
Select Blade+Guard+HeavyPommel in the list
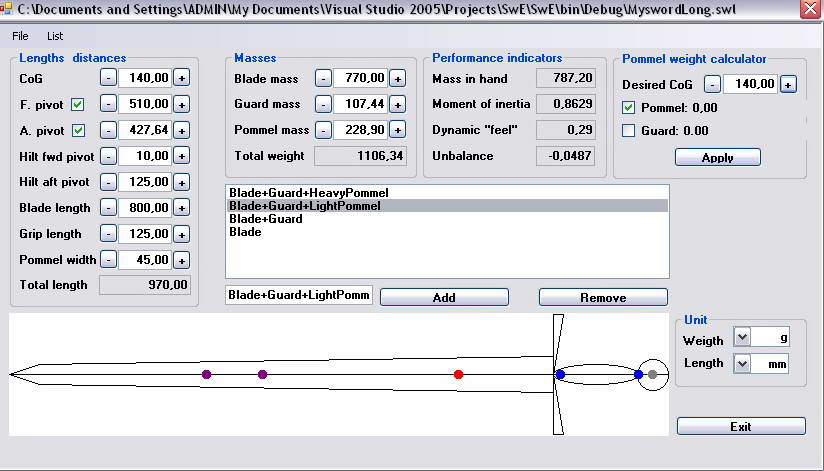pyautogui.click(x=308, y=192)
